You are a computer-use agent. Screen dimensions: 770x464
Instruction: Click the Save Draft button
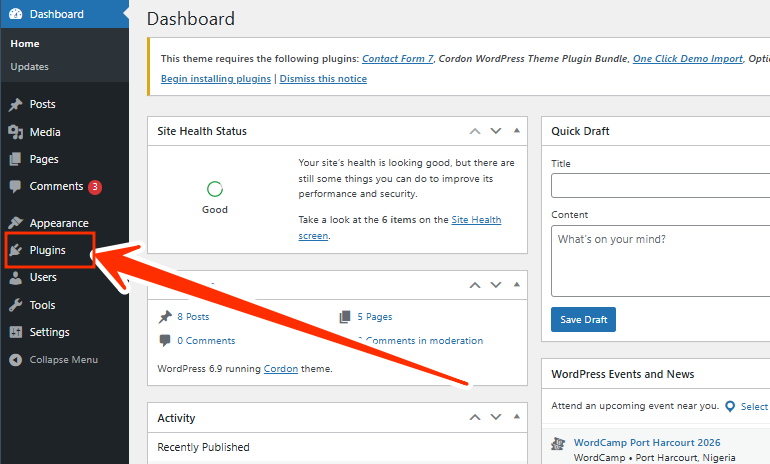click(583, 320)
